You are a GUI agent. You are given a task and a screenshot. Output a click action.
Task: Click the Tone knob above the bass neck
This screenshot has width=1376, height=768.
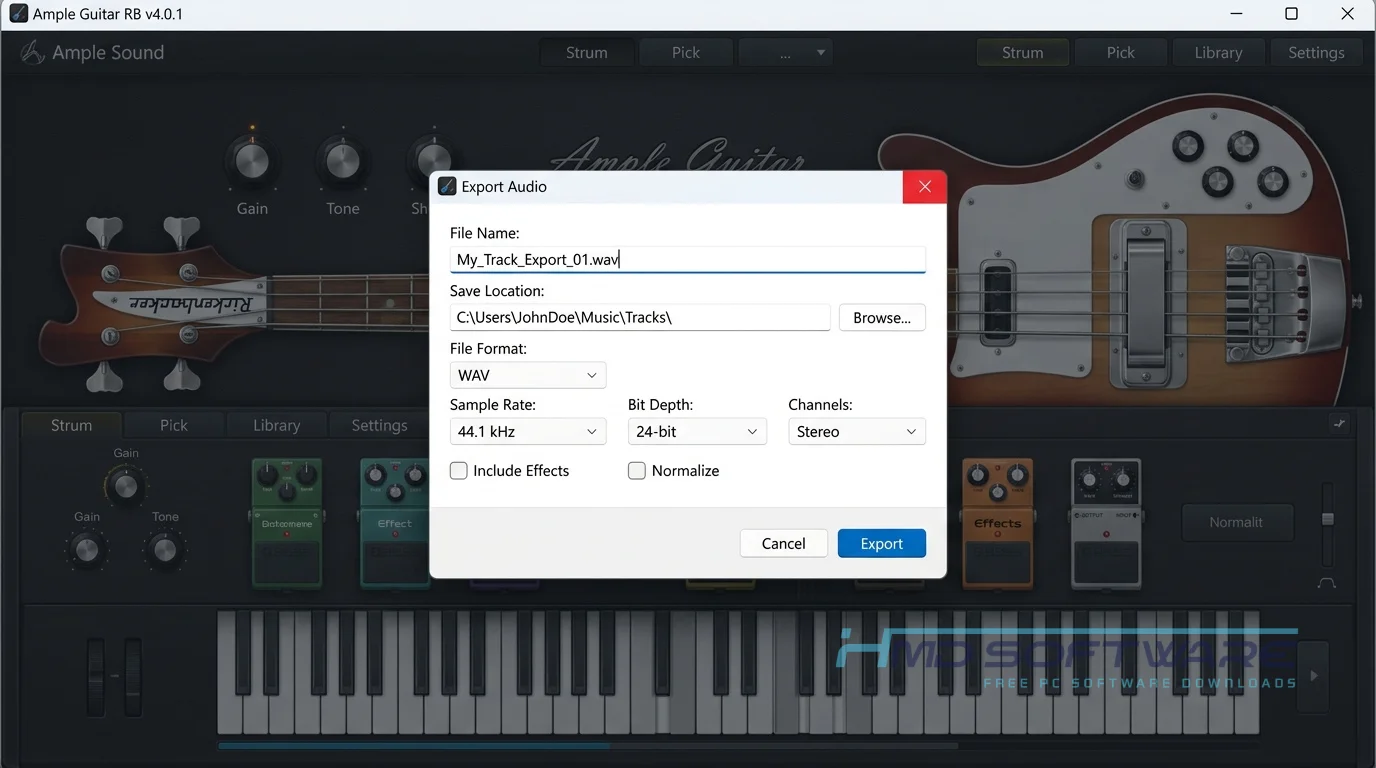point(342,162)
